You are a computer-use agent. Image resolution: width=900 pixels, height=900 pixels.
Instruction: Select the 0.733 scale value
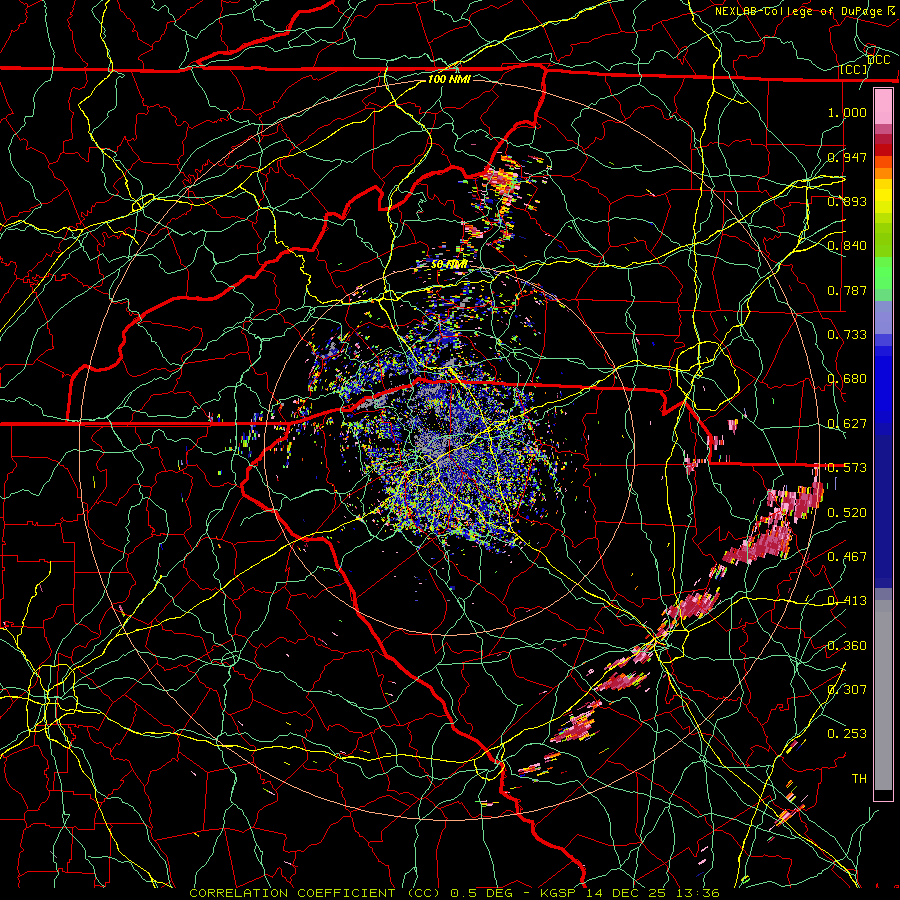coord(847,335)
